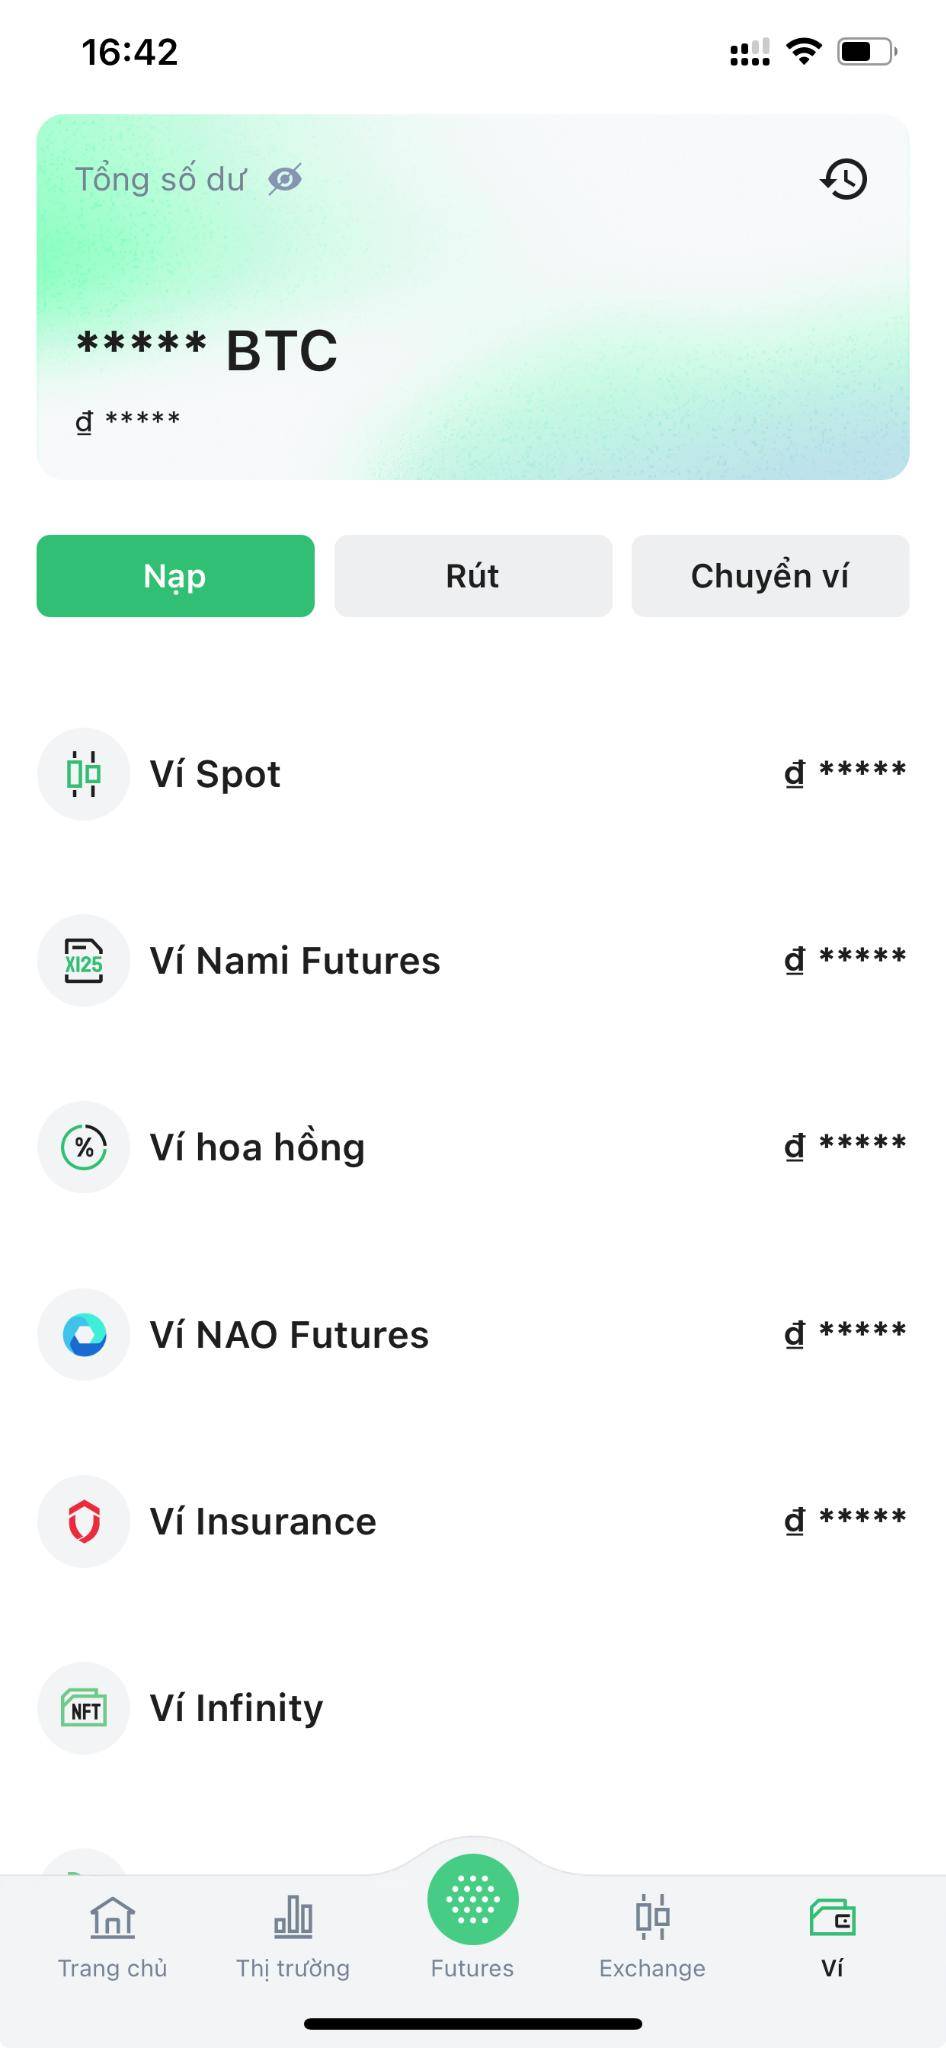Image resolution: width=946 pixels, height=2048 pixels.
Task: Open transaction history clock icon
Action: (x=844, y=180)
